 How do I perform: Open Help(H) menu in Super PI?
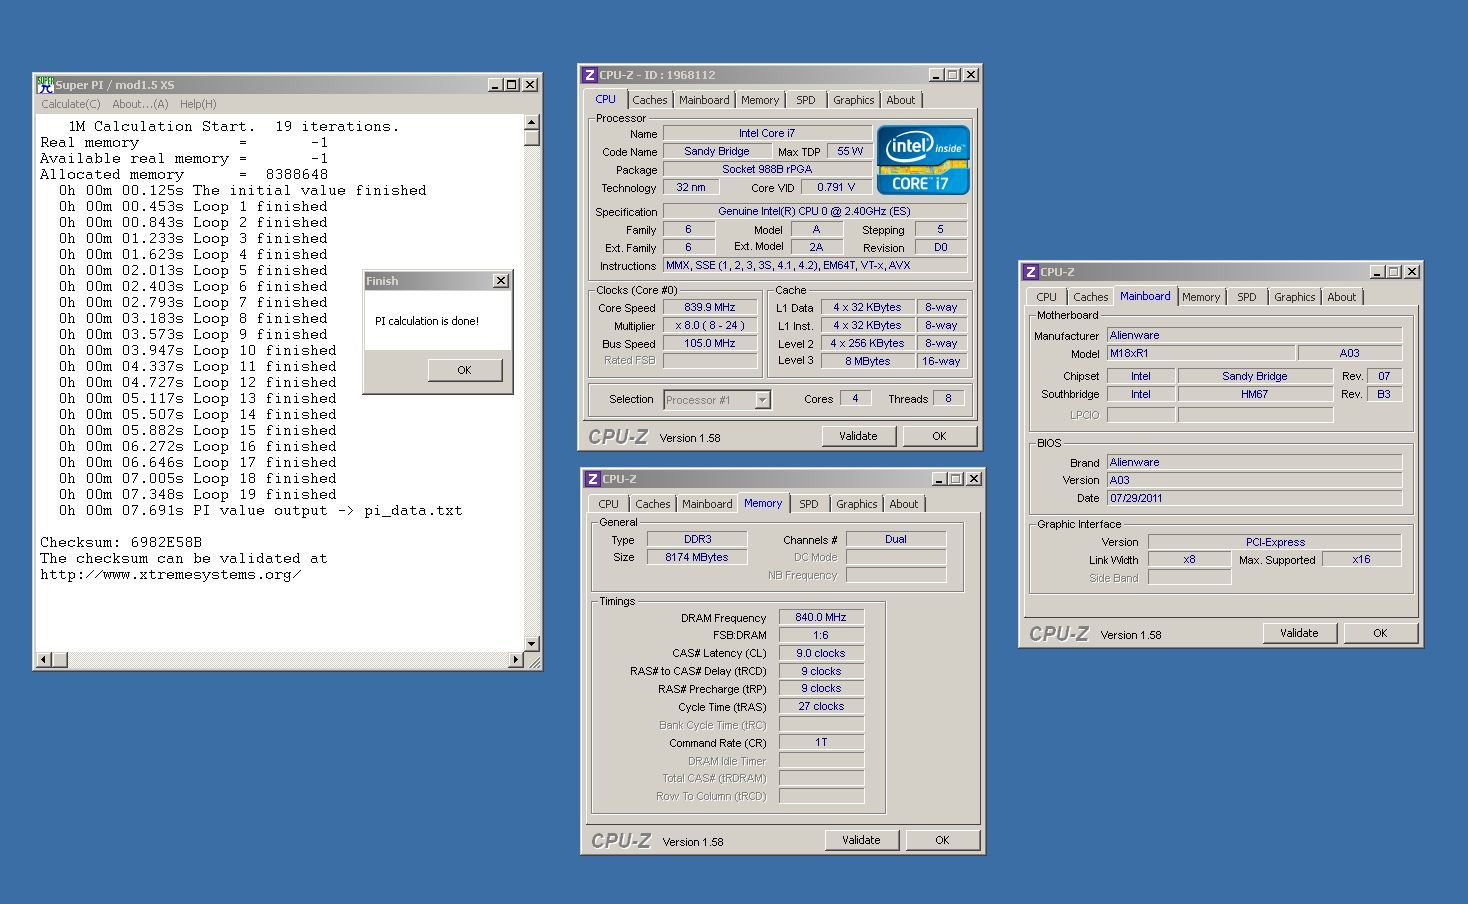pos(198,104)
